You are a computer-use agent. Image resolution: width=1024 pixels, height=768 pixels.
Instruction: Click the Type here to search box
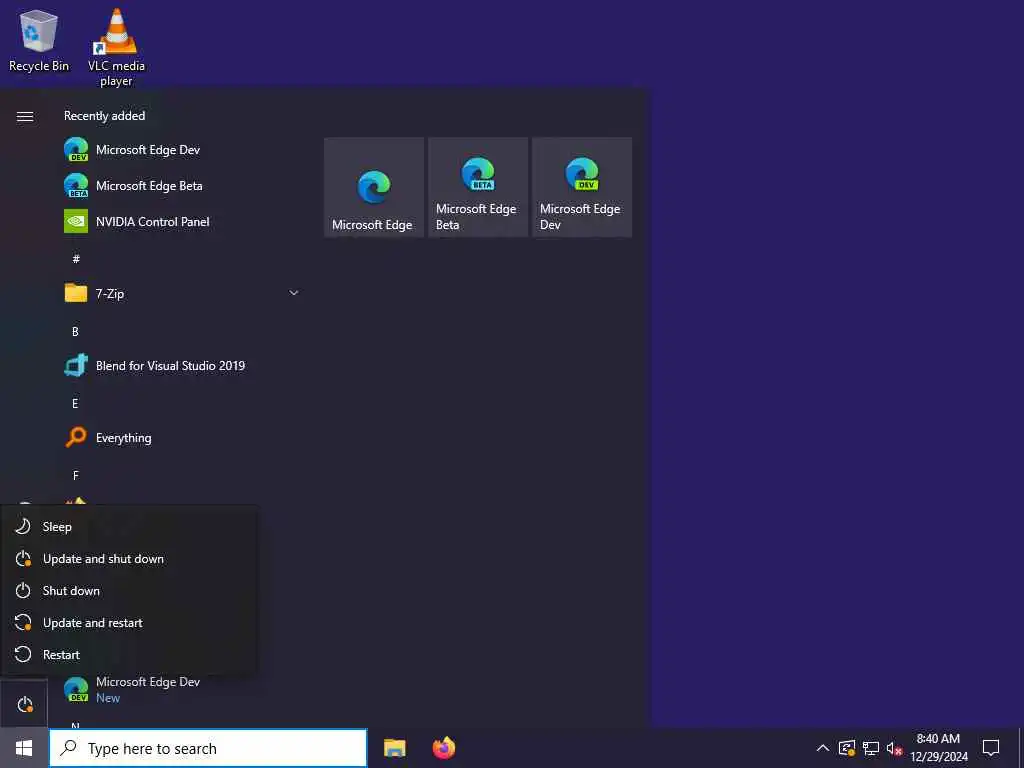pyautogui.click(x=208, y=748)
